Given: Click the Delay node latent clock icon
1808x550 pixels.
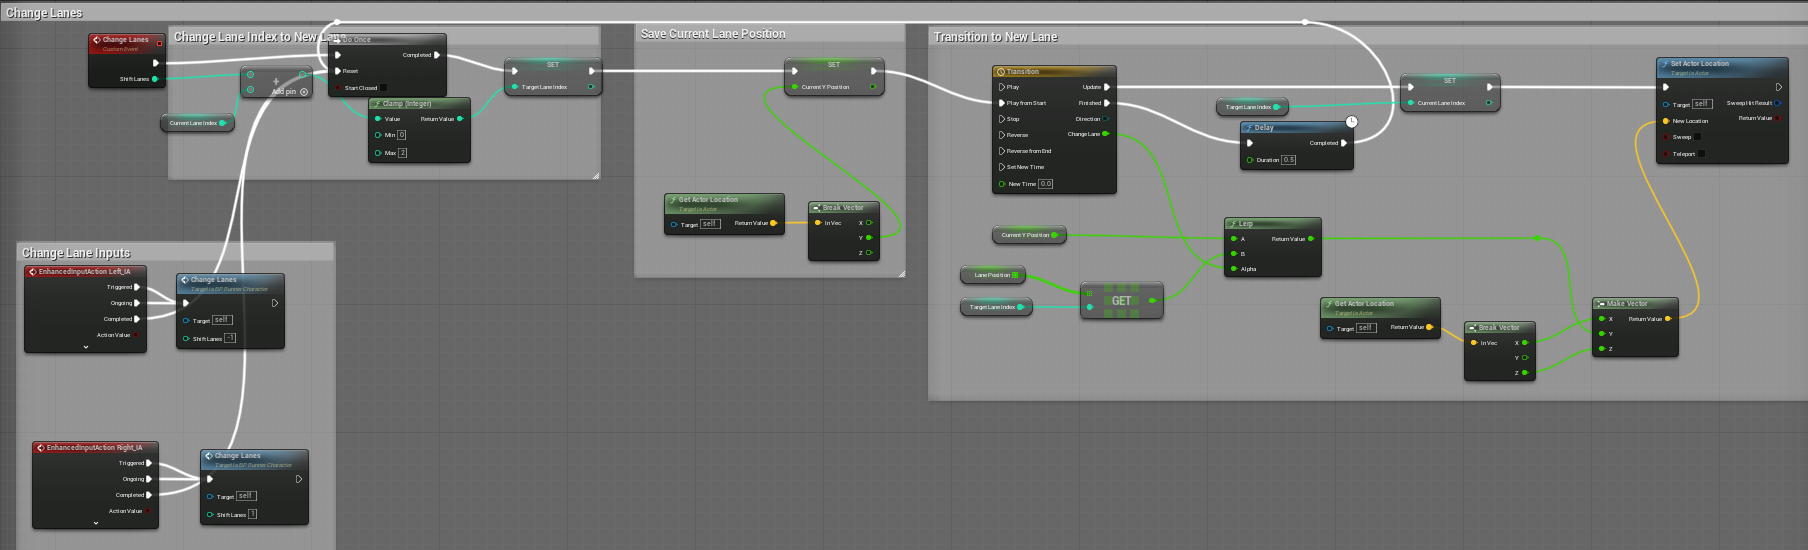Looking at the screenshot, I should (1351, 122).
